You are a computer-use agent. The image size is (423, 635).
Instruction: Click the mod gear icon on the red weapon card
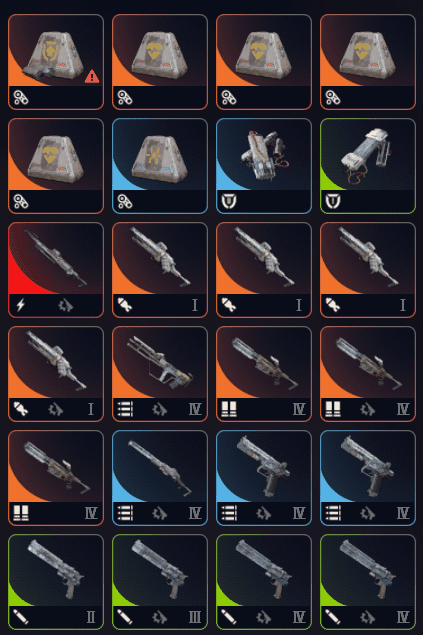66,305
